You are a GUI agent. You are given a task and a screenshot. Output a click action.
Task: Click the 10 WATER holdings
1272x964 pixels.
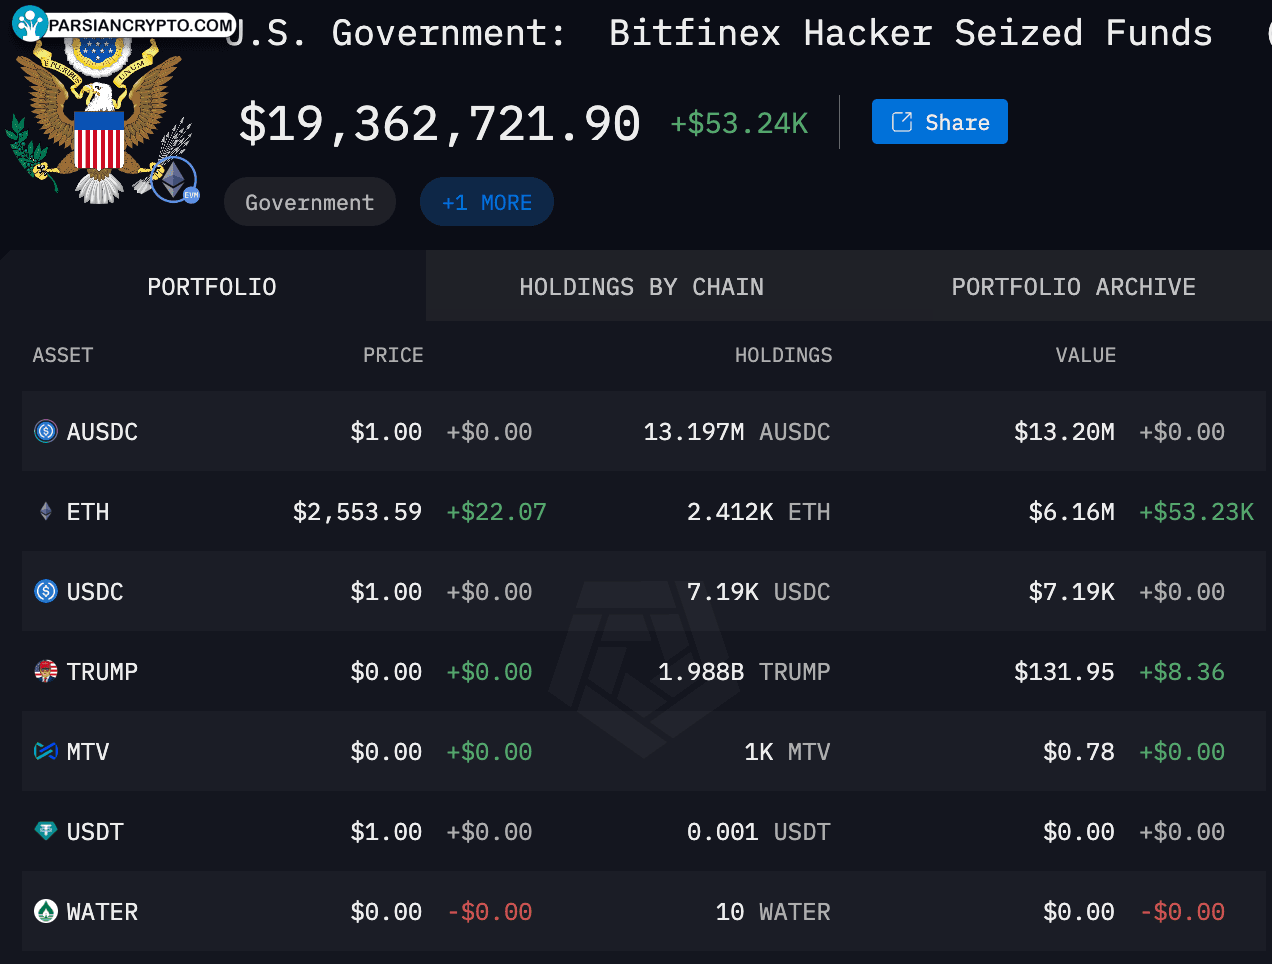coord(773,912)
